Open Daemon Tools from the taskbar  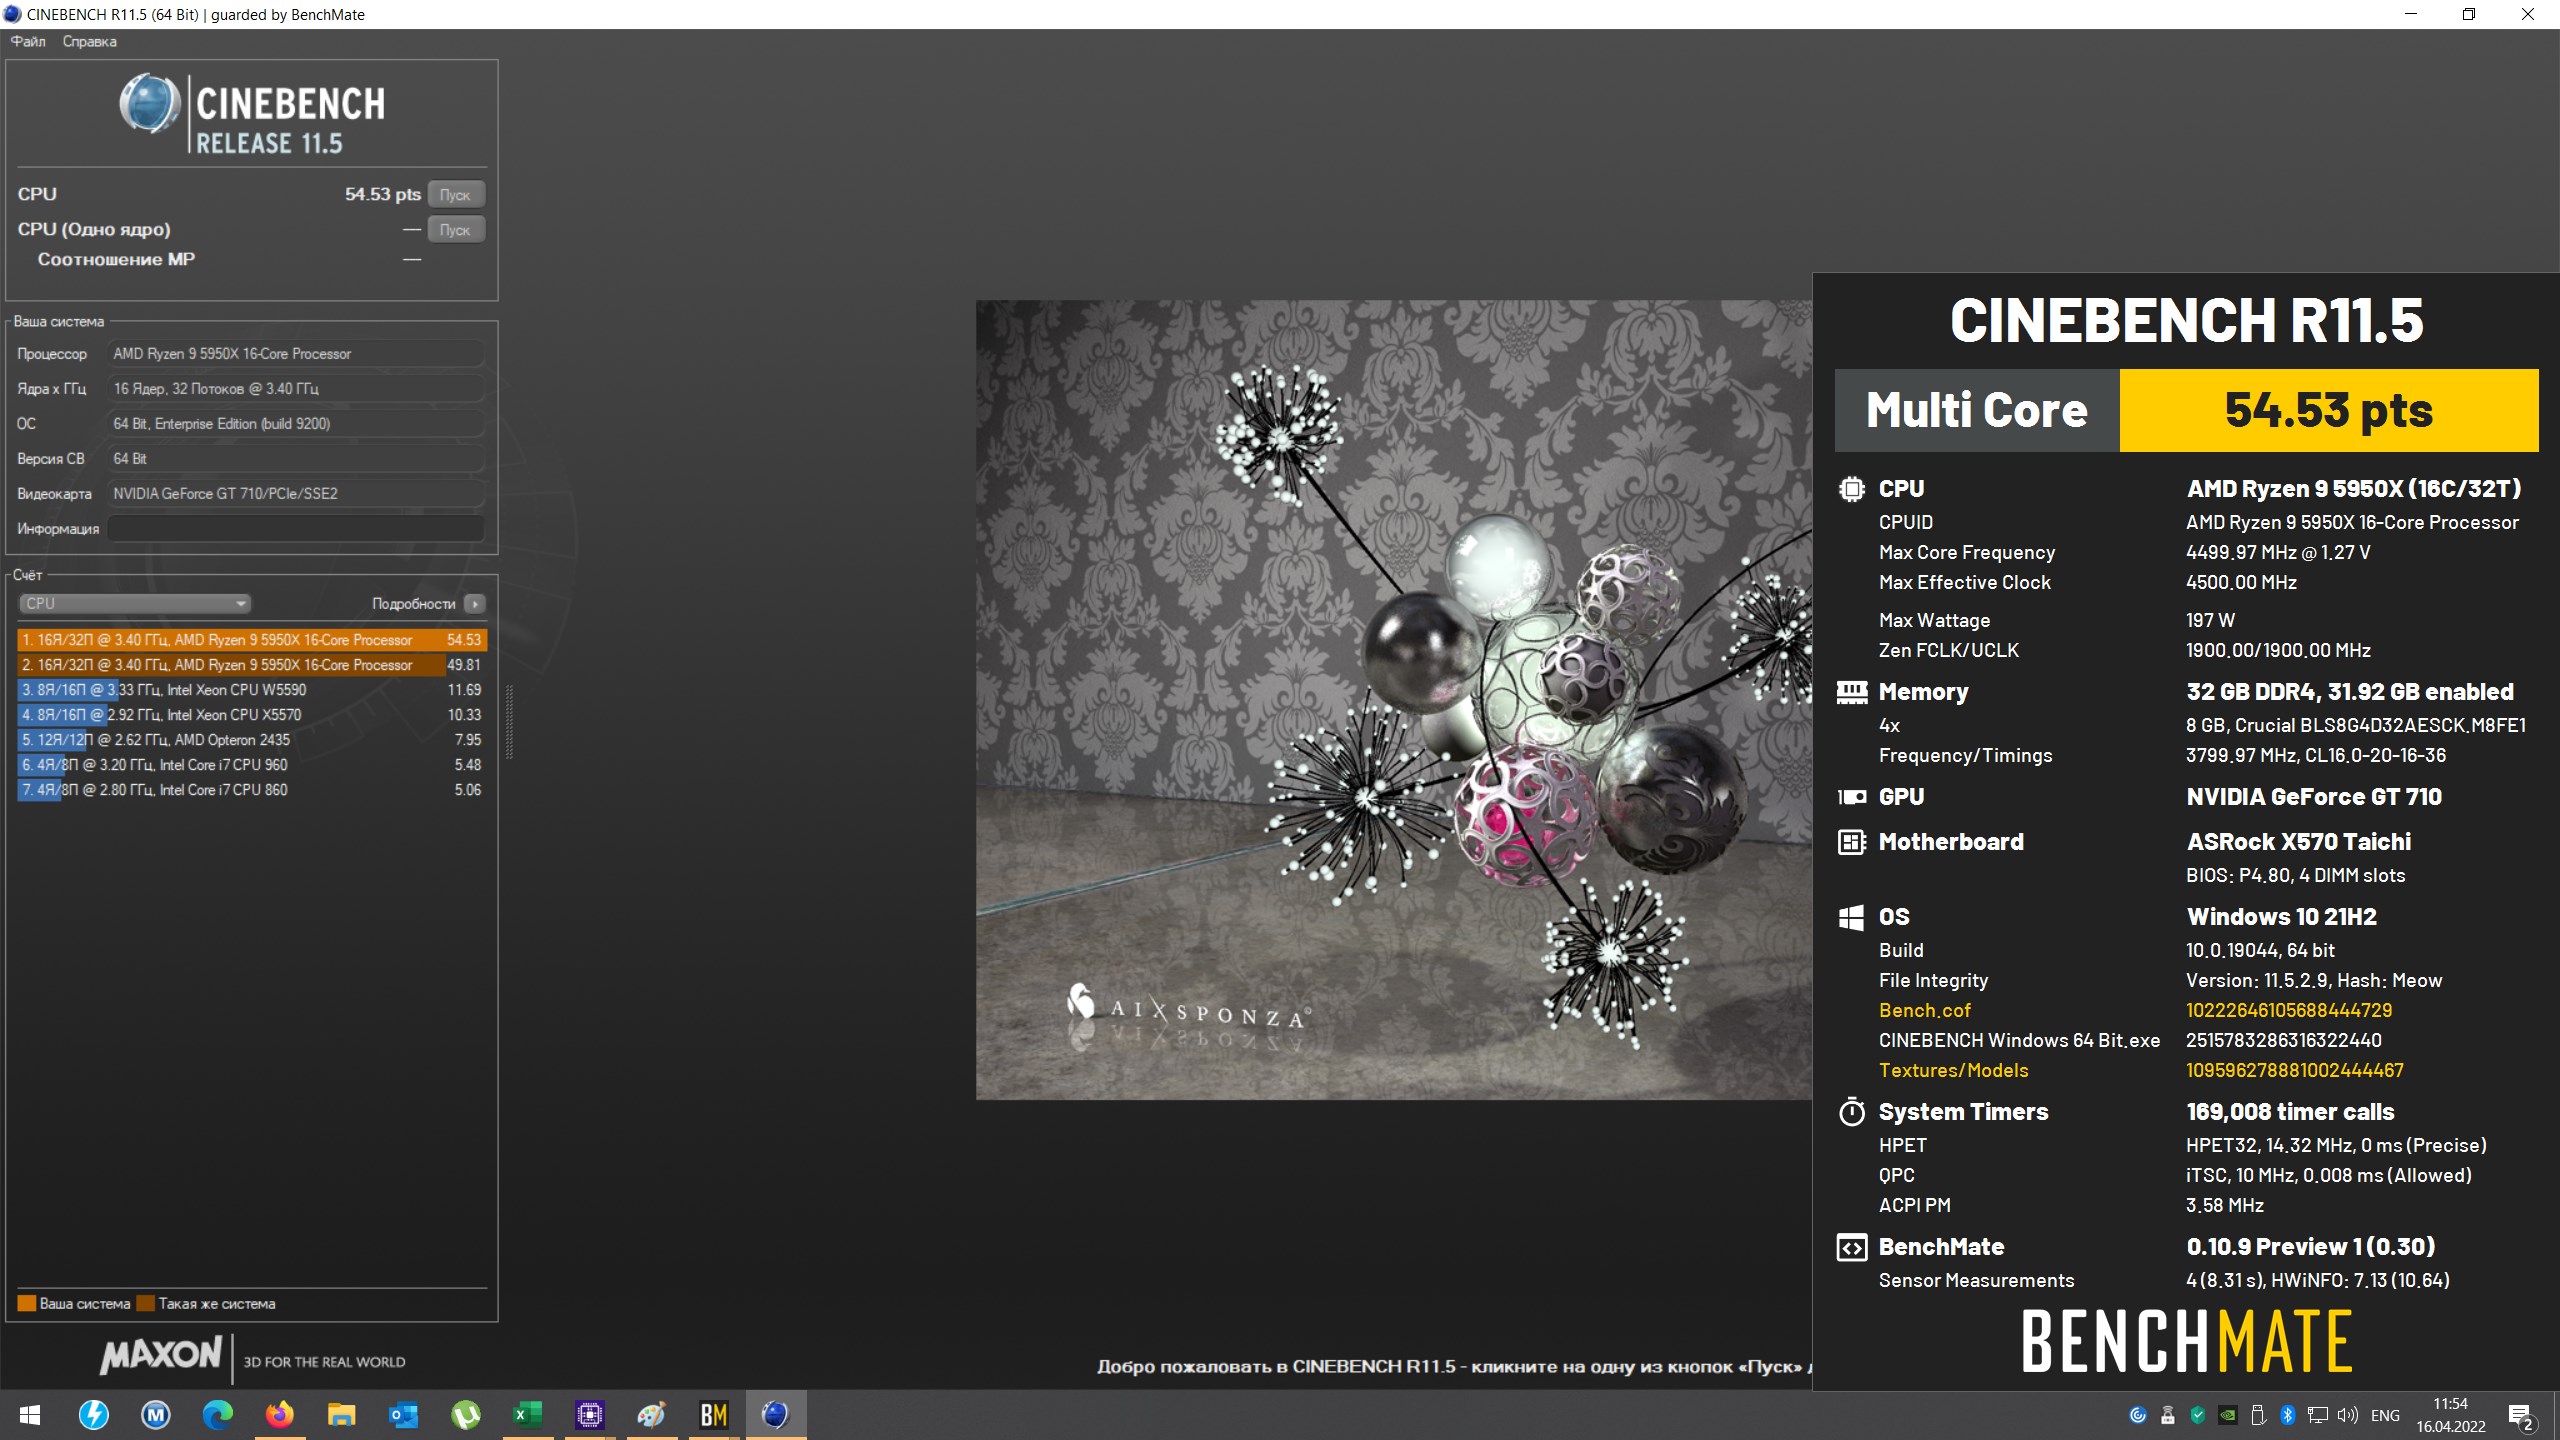point(94,1415)
